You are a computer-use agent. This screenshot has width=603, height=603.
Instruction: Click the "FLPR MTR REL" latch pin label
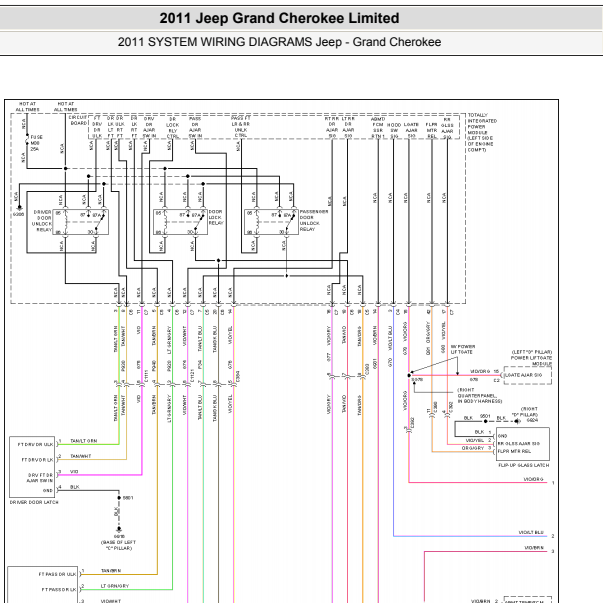(x=514, y=451)
